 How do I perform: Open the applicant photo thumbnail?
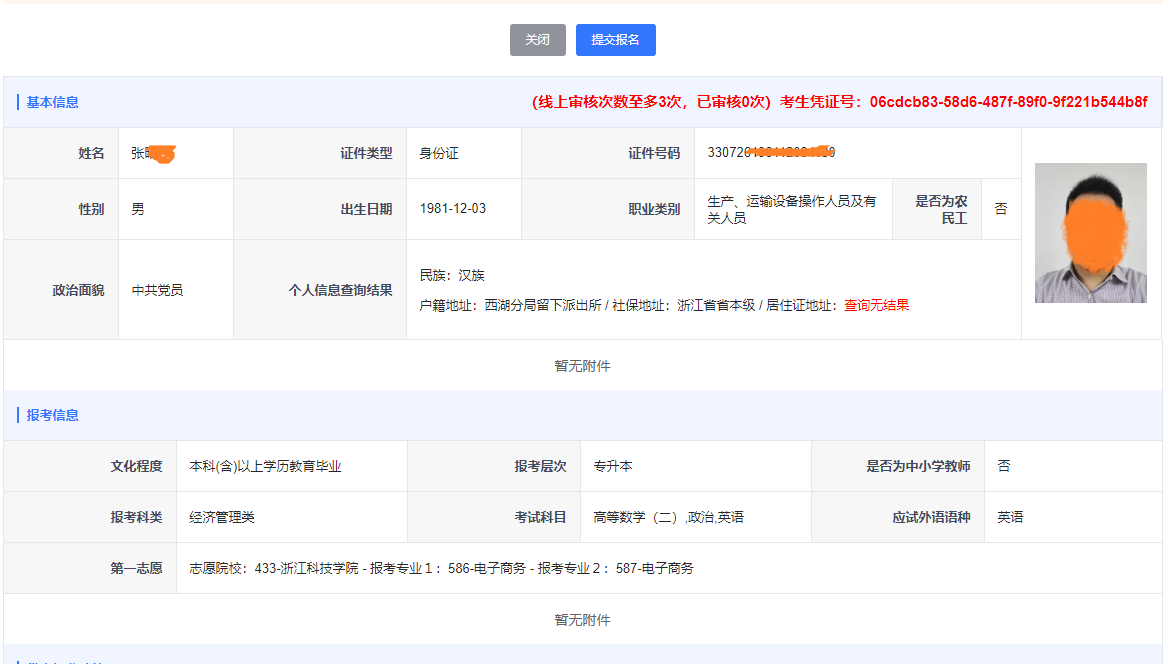click(x=1090, y=233)
